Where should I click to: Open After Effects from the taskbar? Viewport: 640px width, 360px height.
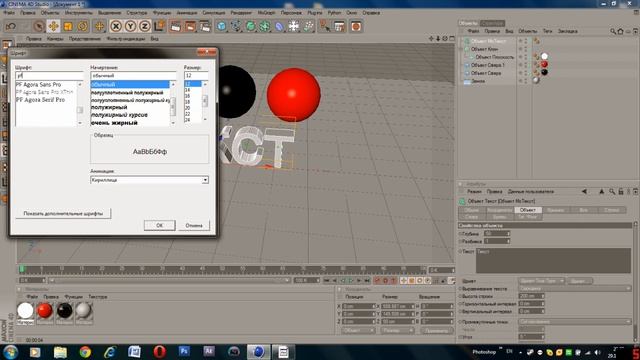pyautogui.click(x=209, y=351)
